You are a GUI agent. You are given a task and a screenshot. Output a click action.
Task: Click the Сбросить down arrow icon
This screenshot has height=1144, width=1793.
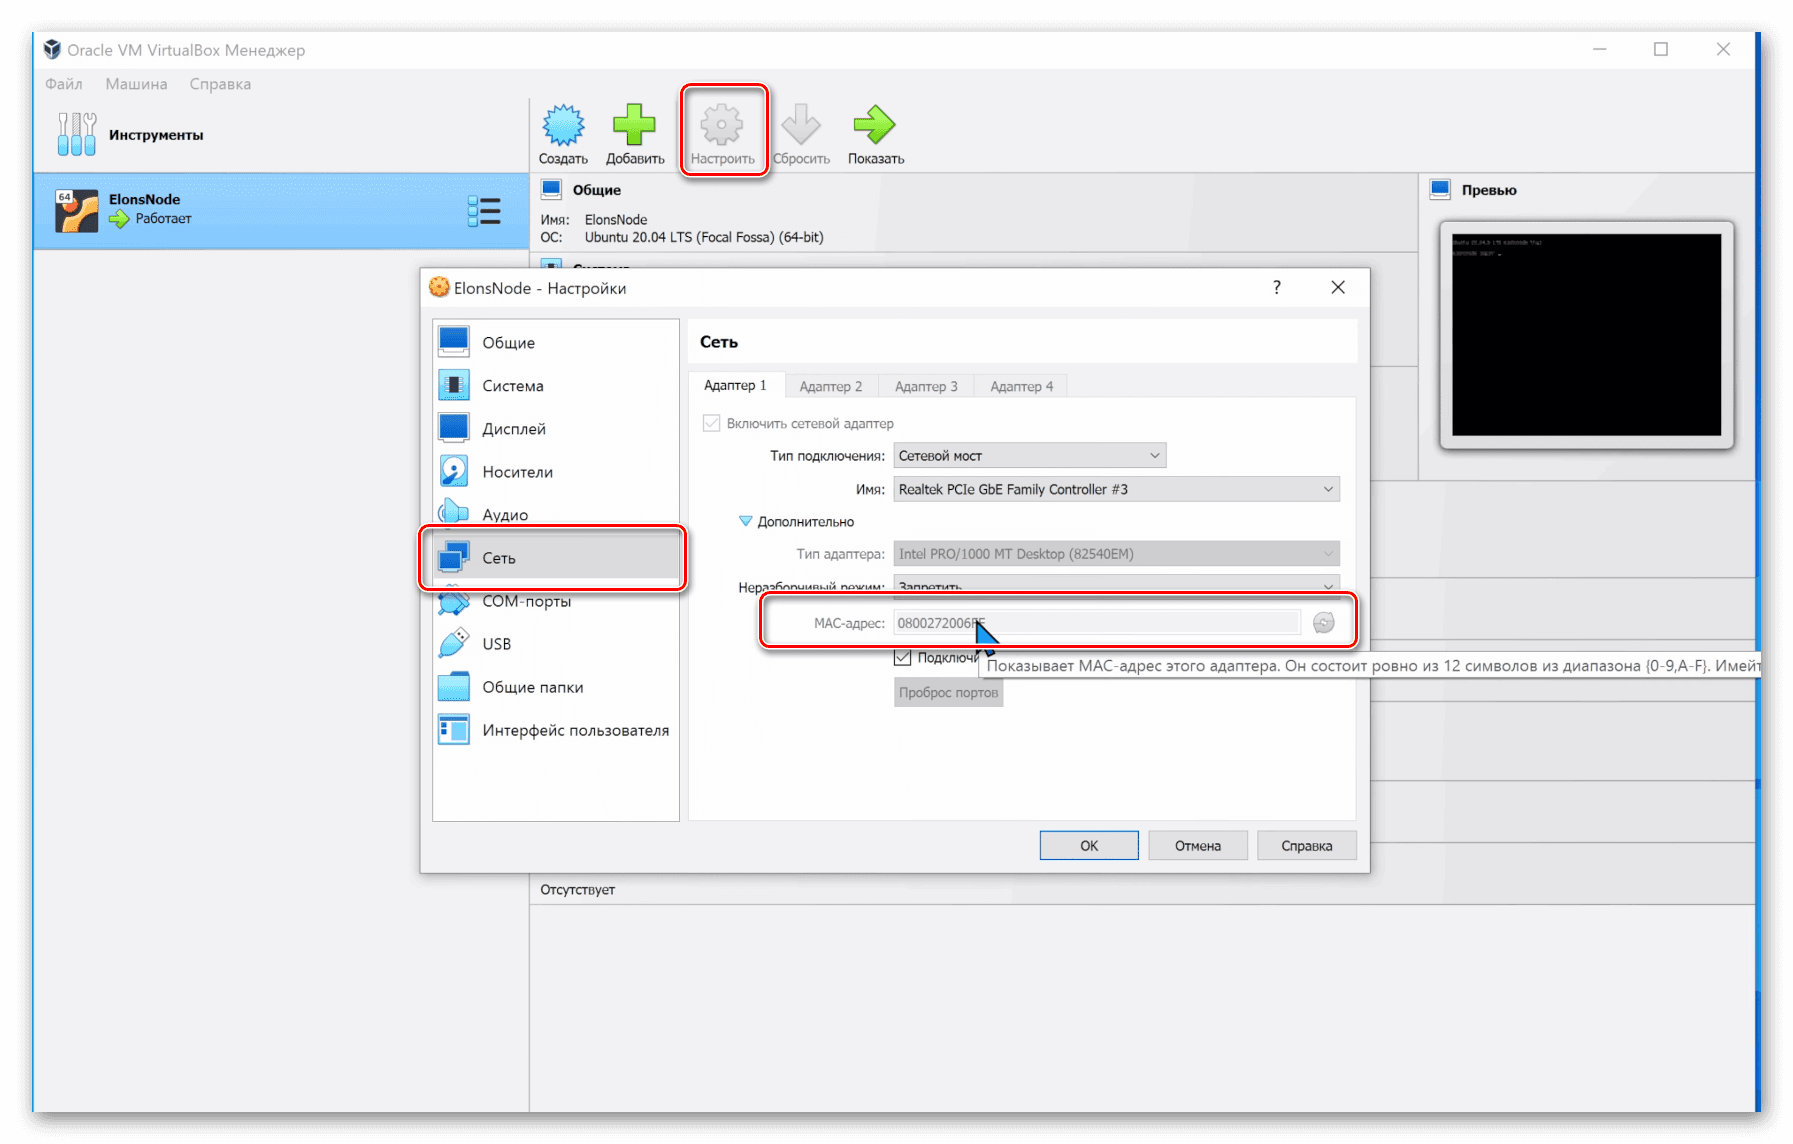801,125
